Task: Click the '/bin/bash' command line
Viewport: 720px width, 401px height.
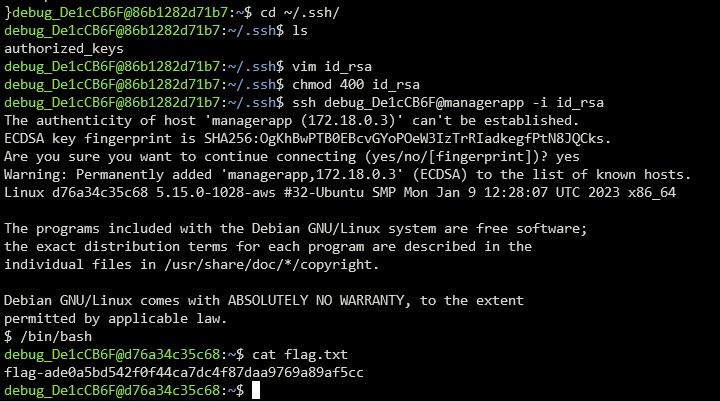Action: tap(48, 337)
